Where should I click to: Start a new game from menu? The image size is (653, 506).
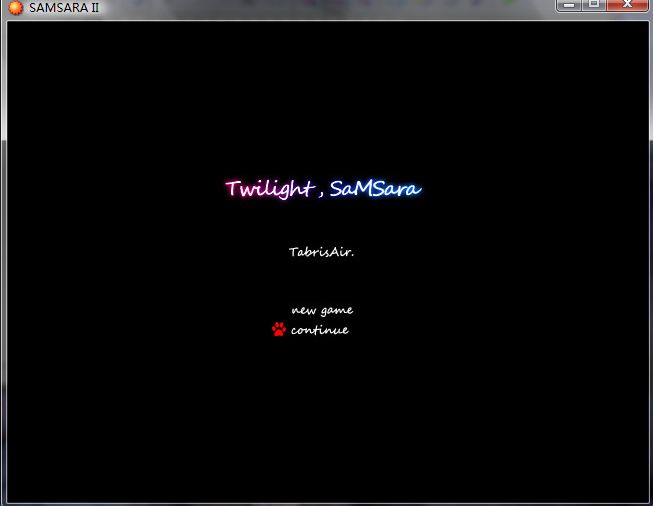coord(322,311)
